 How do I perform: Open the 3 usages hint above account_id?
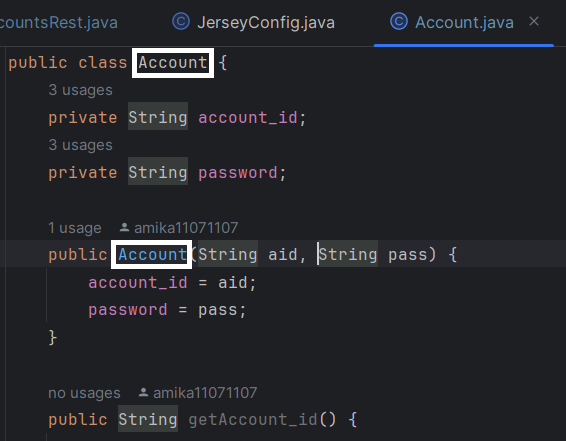[x=80, y=90]
